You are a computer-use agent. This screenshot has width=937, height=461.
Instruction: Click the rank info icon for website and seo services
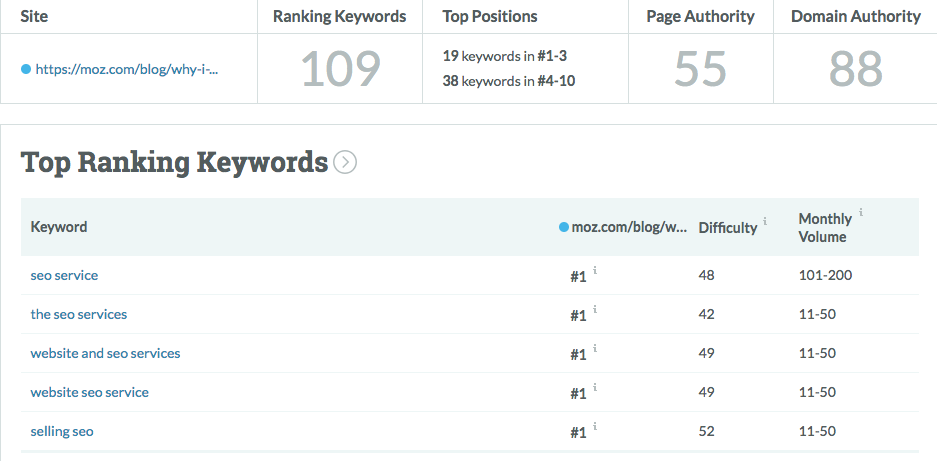[596, 348]
